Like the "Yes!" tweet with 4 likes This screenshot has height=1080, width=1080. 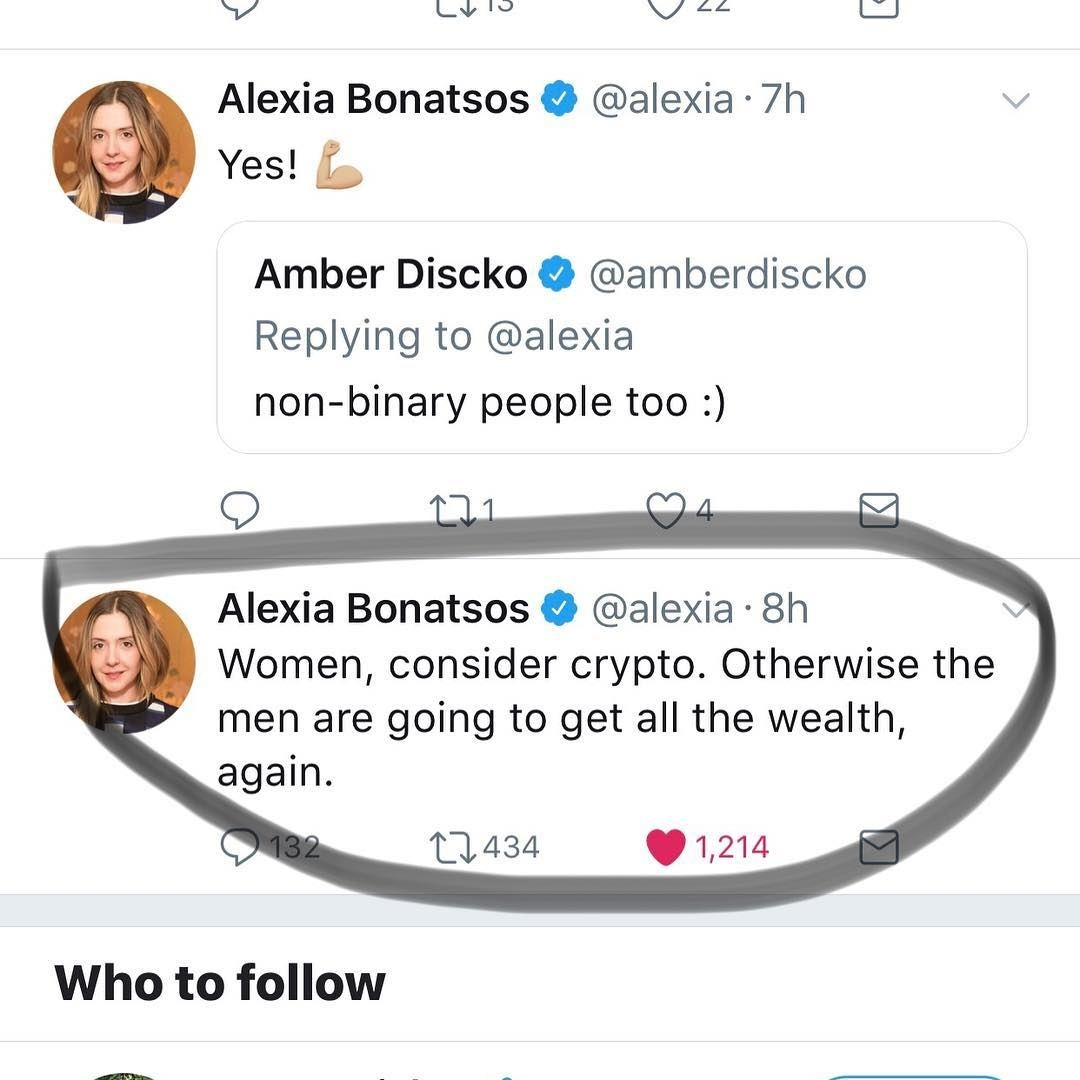665,511
